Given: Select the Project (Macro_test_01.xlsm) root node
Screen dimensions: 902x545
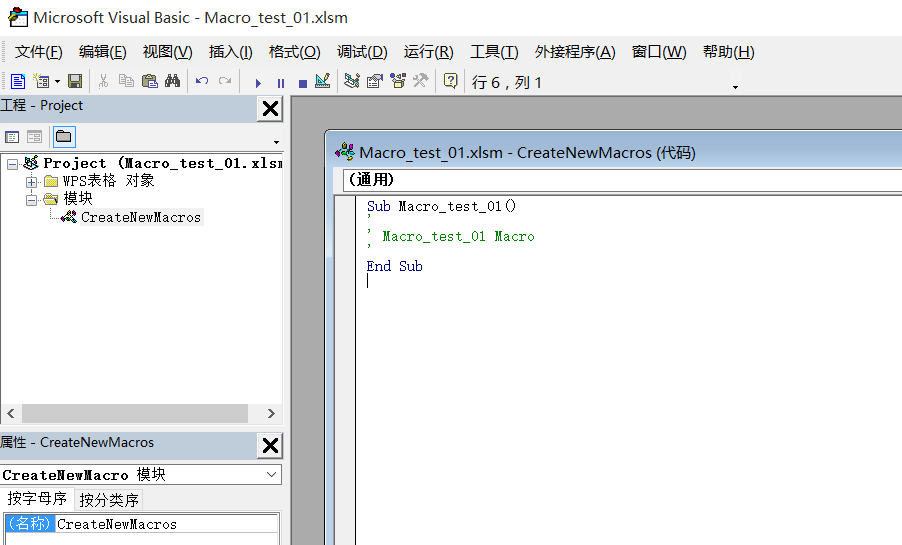Looking at the screenshot, I should pyautogui.click(x=163, y=163).
